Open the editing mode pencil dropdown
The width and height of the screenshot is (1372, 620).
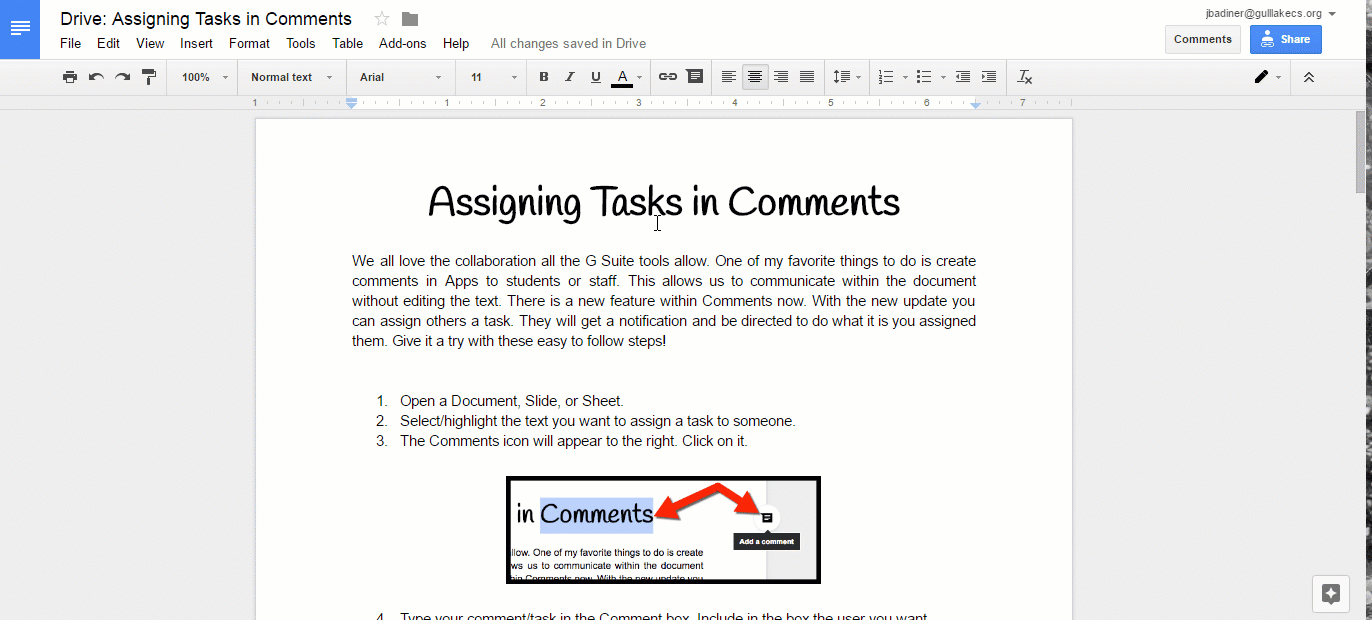tap(1267, 77)
